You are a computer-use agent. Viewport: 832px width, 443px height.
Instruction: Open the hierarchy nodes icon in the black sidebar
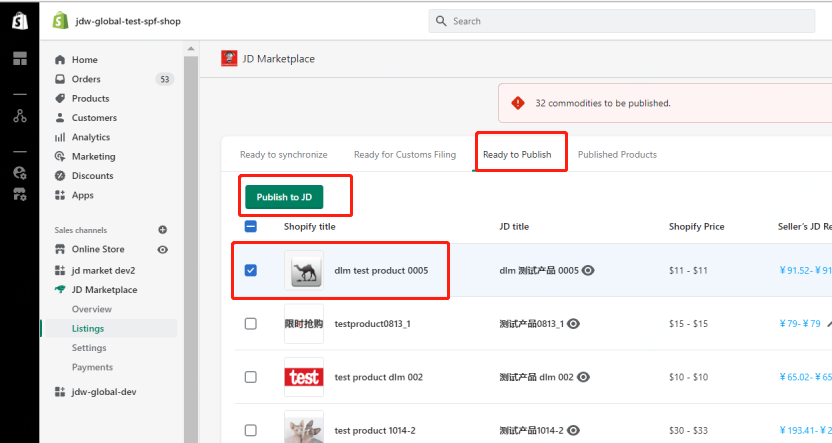coord(20,116)
